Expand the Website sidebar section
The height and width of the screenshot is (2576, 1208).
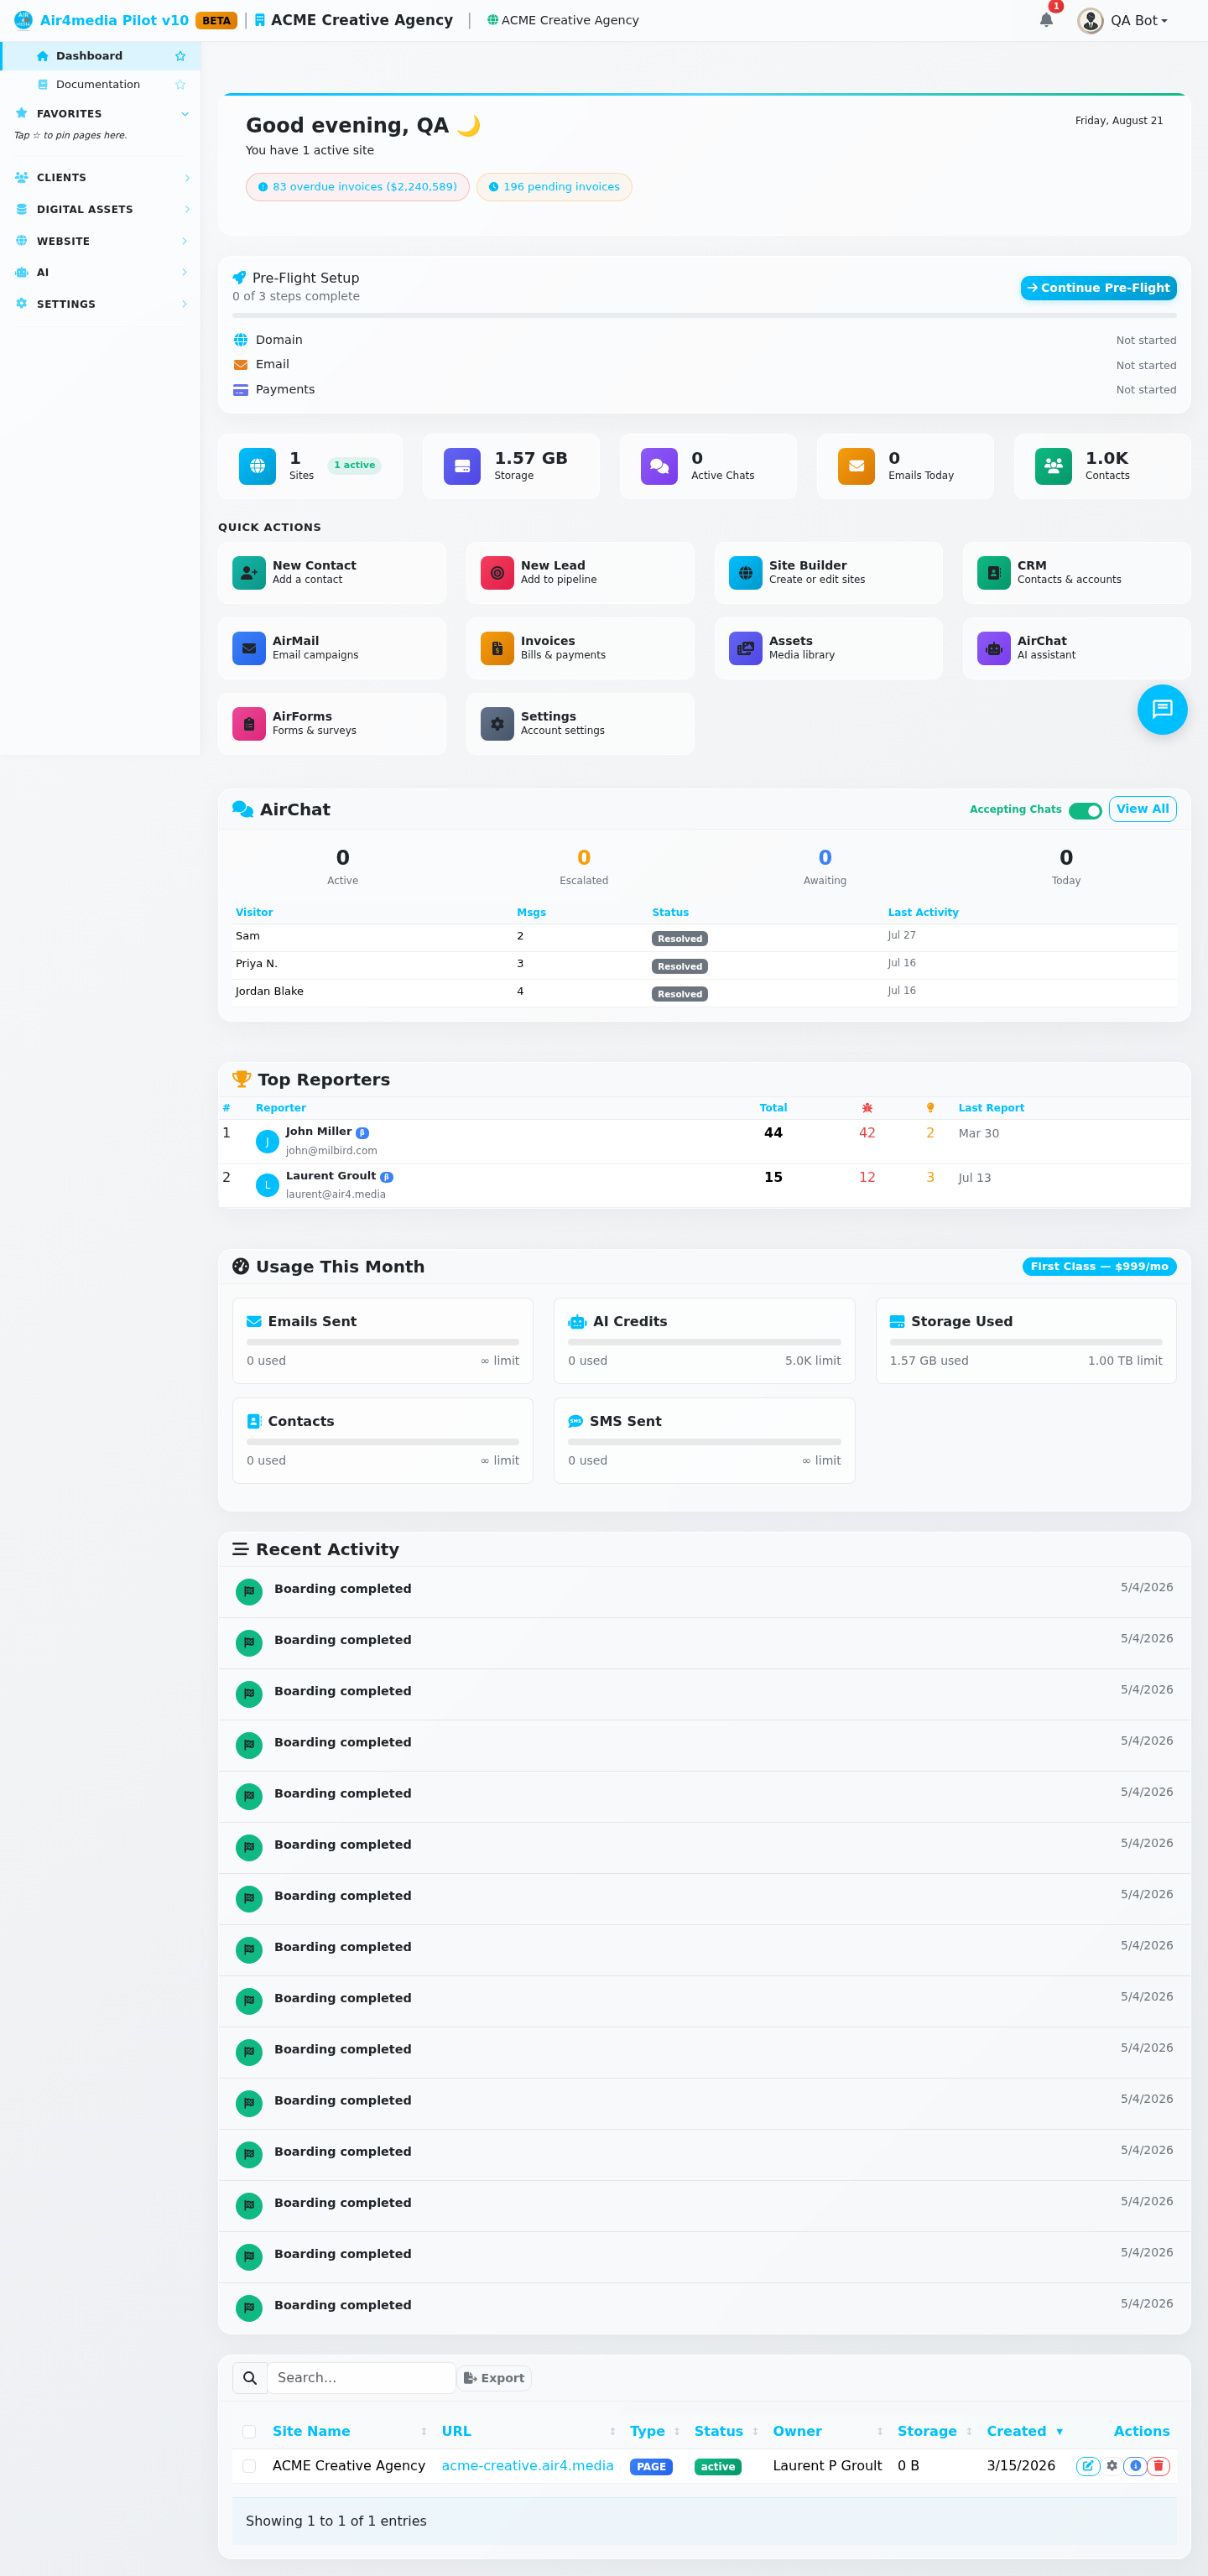pyautogui.click(x=100, y=241)
